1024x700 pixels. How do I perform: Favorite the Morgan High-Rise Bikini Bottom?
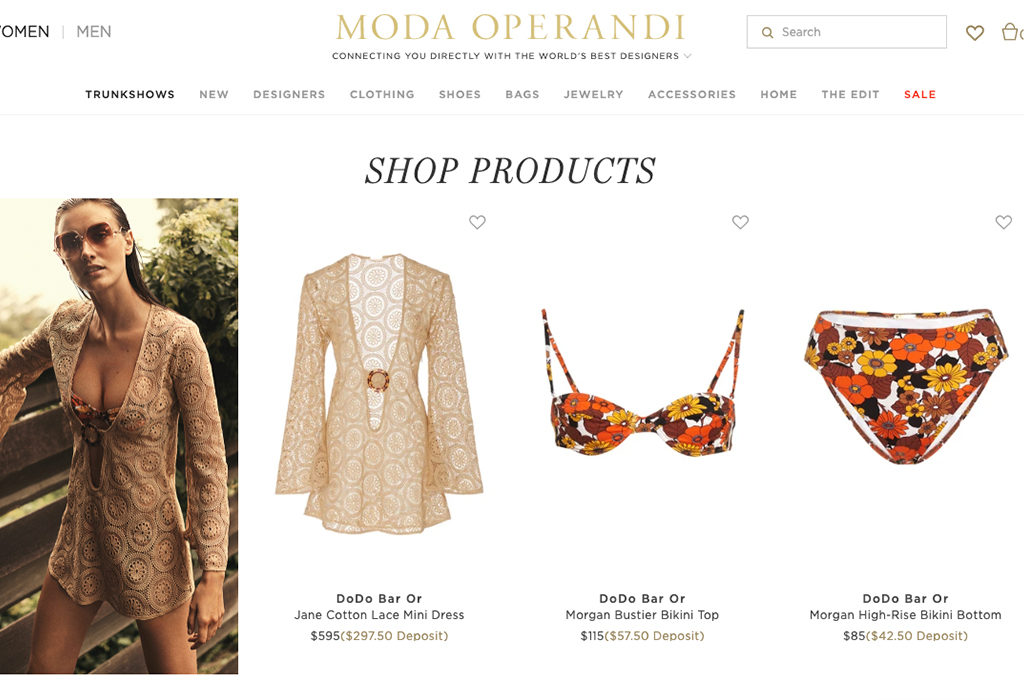pos(1004,222)
